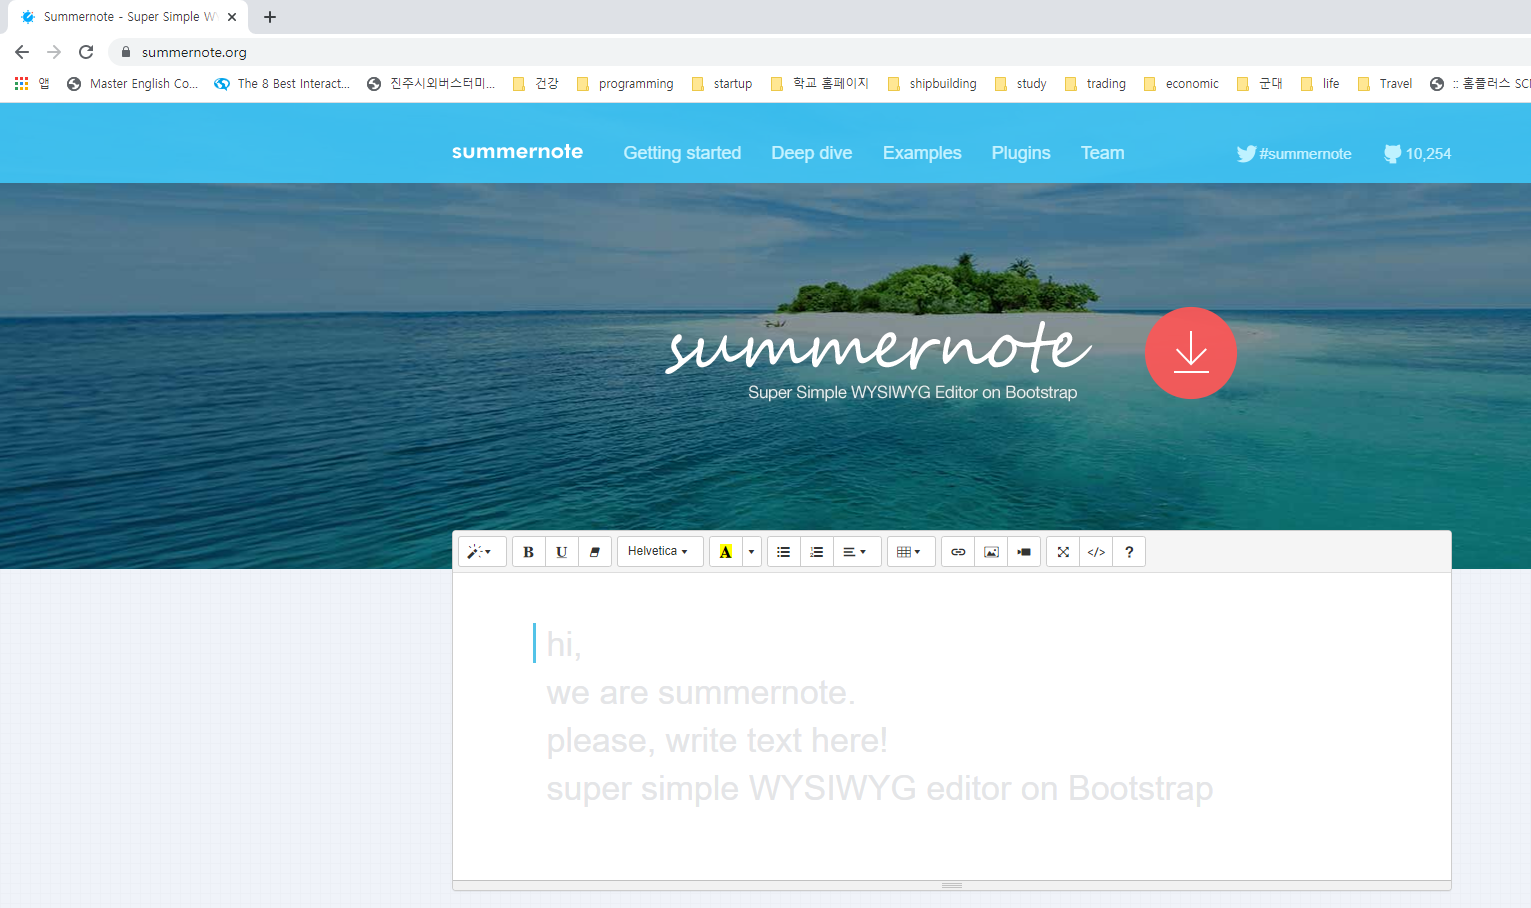Open the programming bookmarks folder
Image resolution: width=1531 pixels, height=908 pixels.
(625, 84)
